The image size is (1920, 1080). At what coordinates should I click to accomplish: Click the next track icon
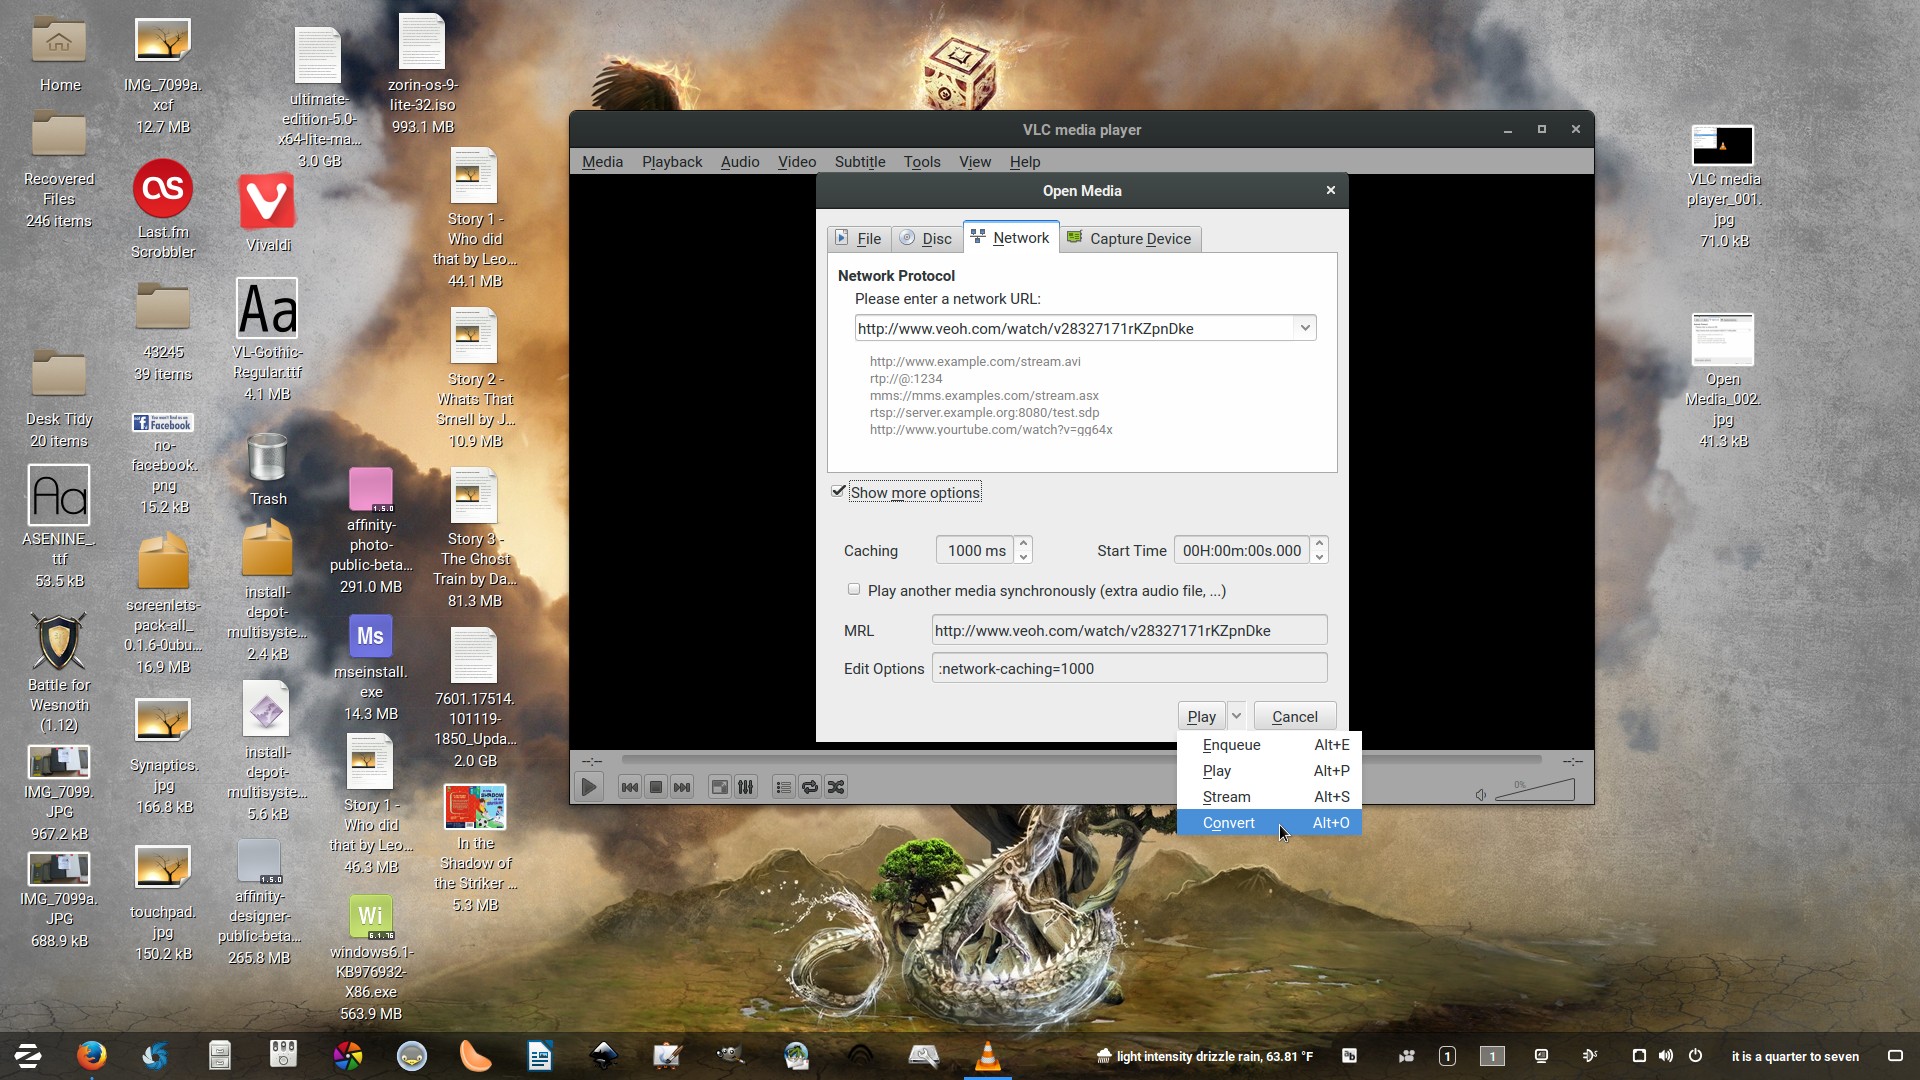point(682,787)
